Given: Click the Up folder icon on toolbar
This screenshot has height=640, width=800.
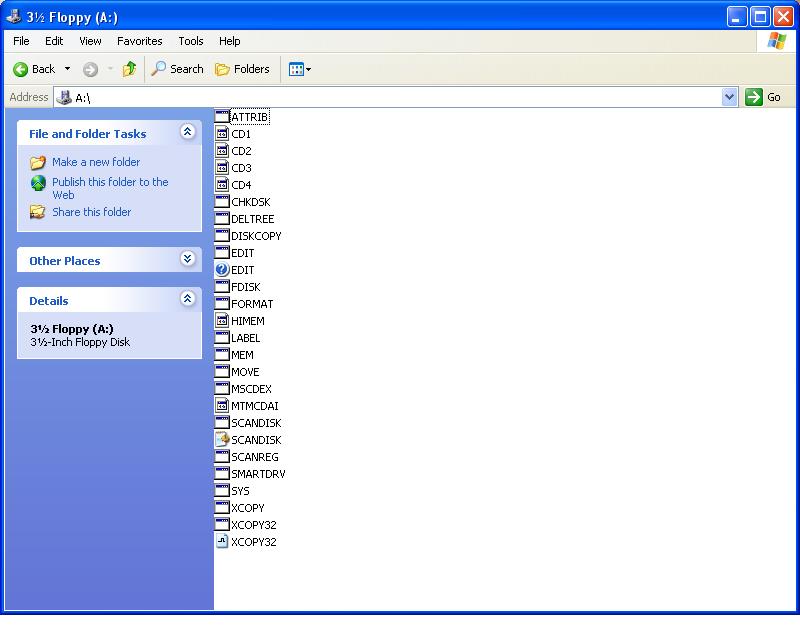Looking at the screenshot, I should [130, 69].
